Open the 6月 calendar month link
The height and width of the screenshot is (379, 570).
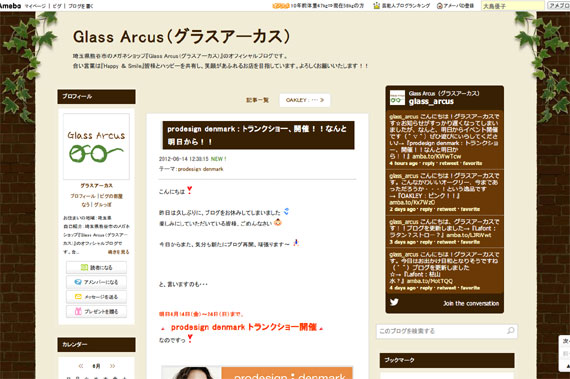(x=96, y=366)
